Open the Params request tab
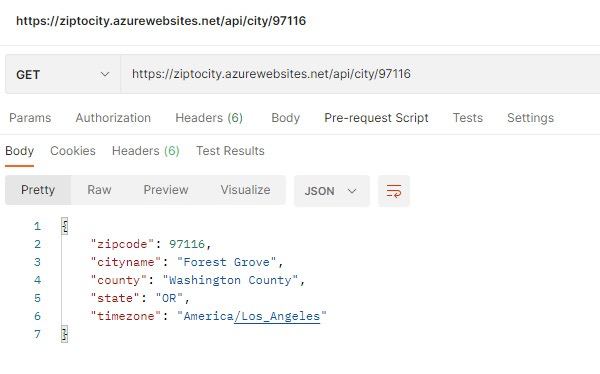Viewport: 600px width, 374px height. 30,118
